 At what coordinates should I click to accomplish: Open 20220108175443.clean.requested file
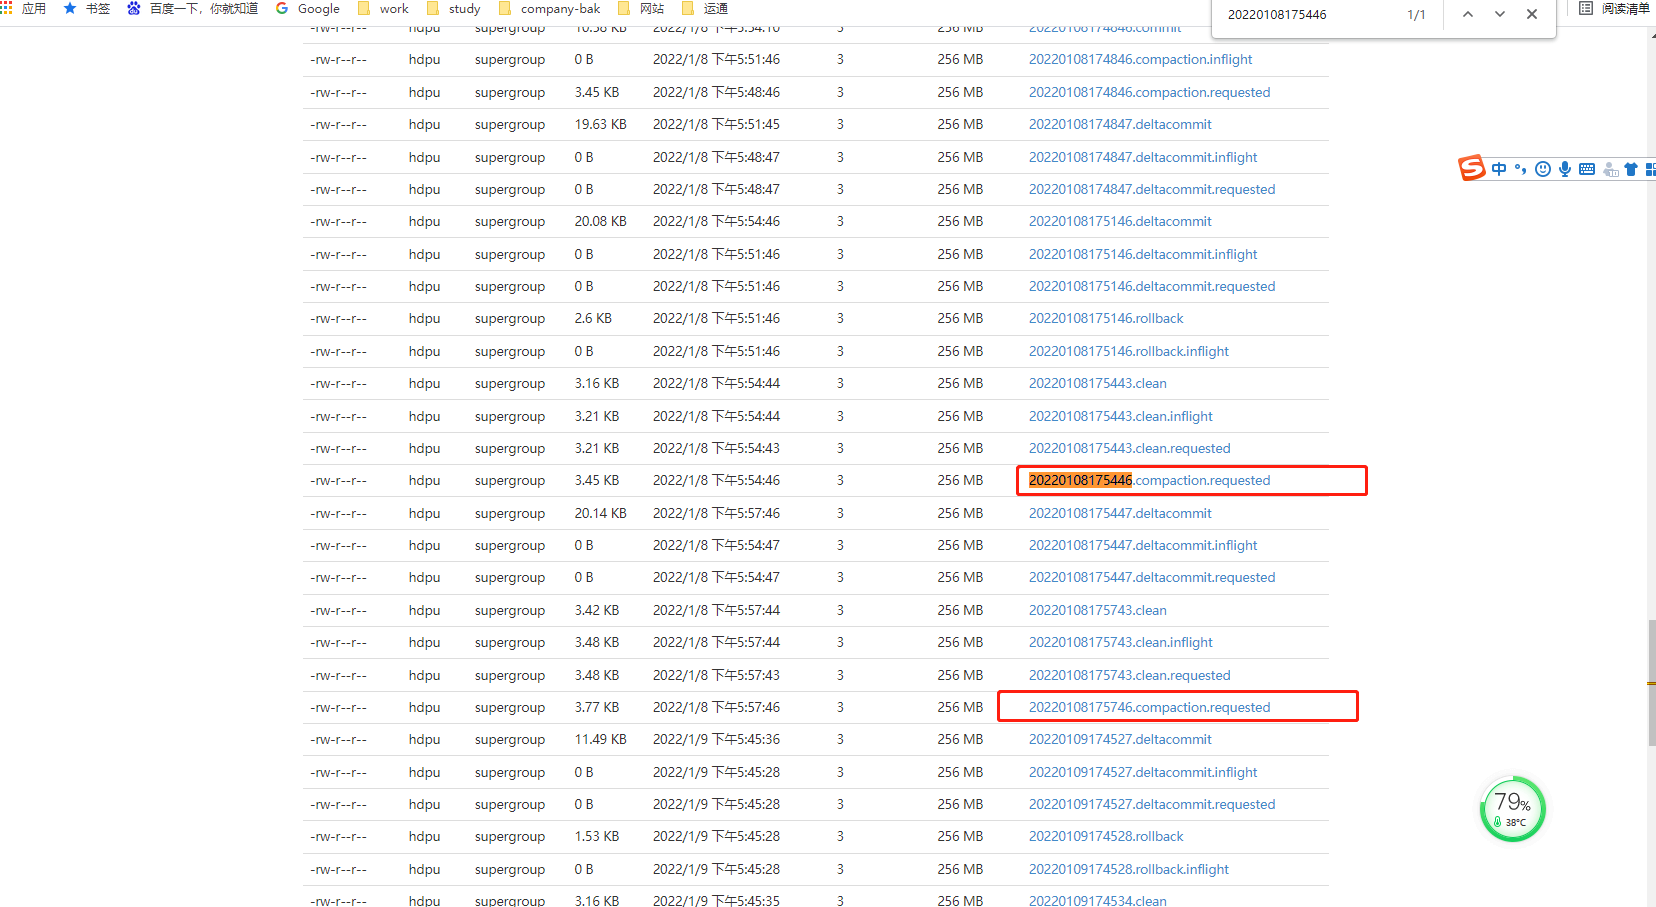point(1130,448)
